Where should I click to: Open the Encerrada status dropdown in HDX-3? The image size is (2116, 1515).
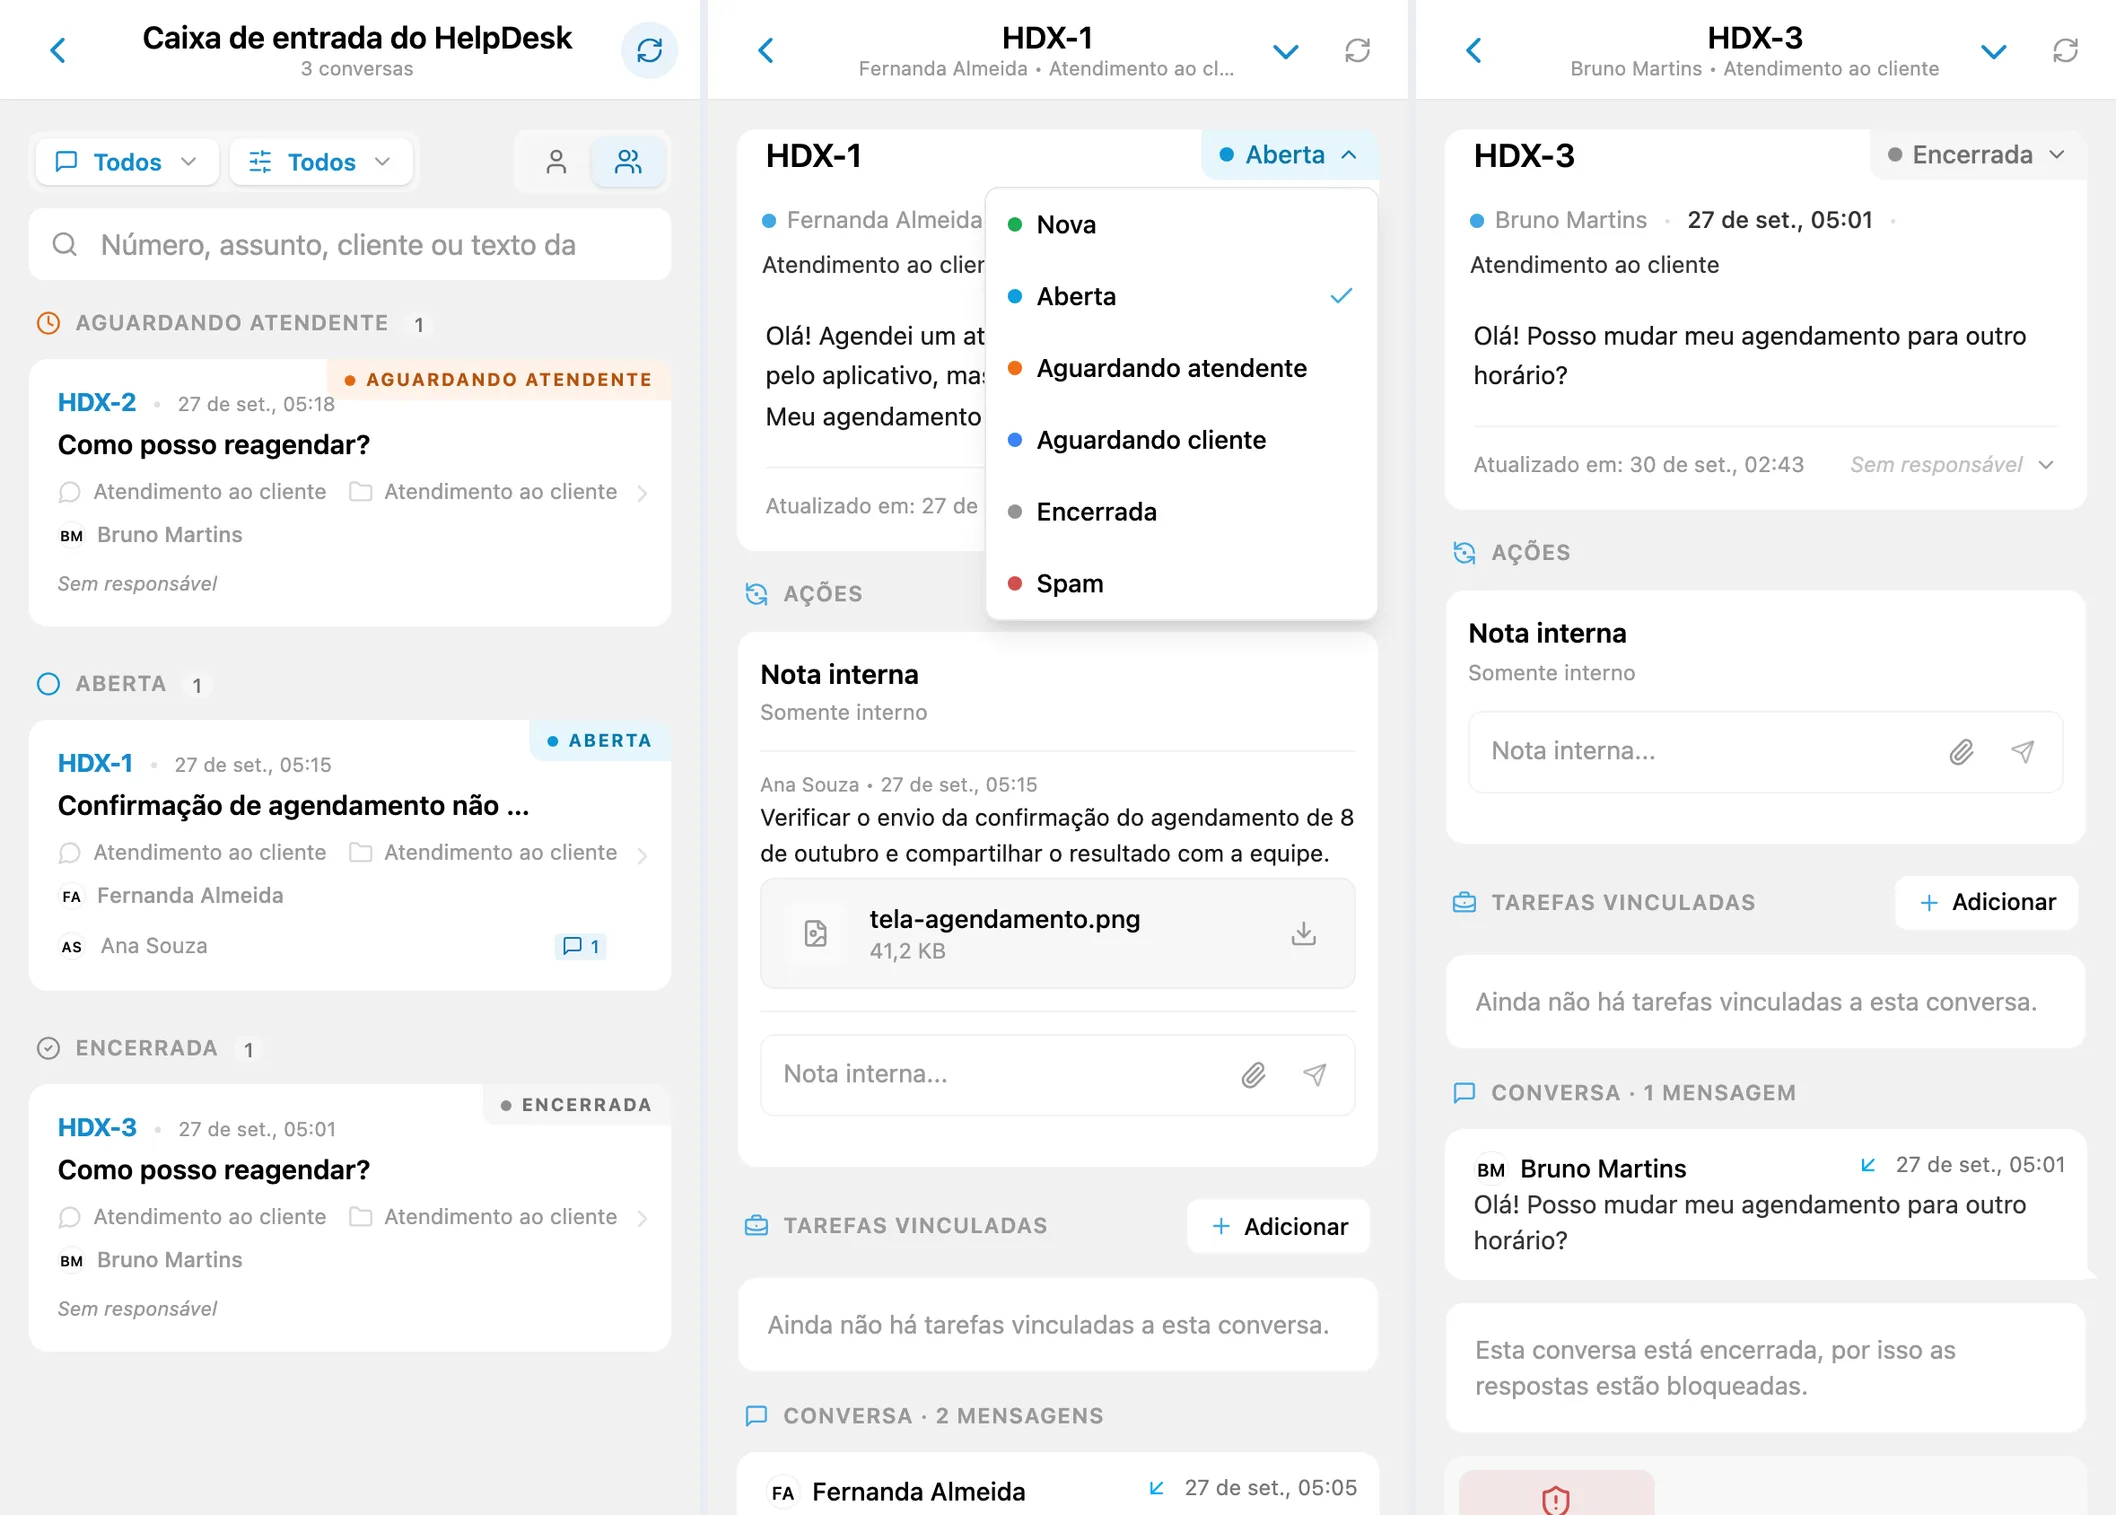point(1977,155)
